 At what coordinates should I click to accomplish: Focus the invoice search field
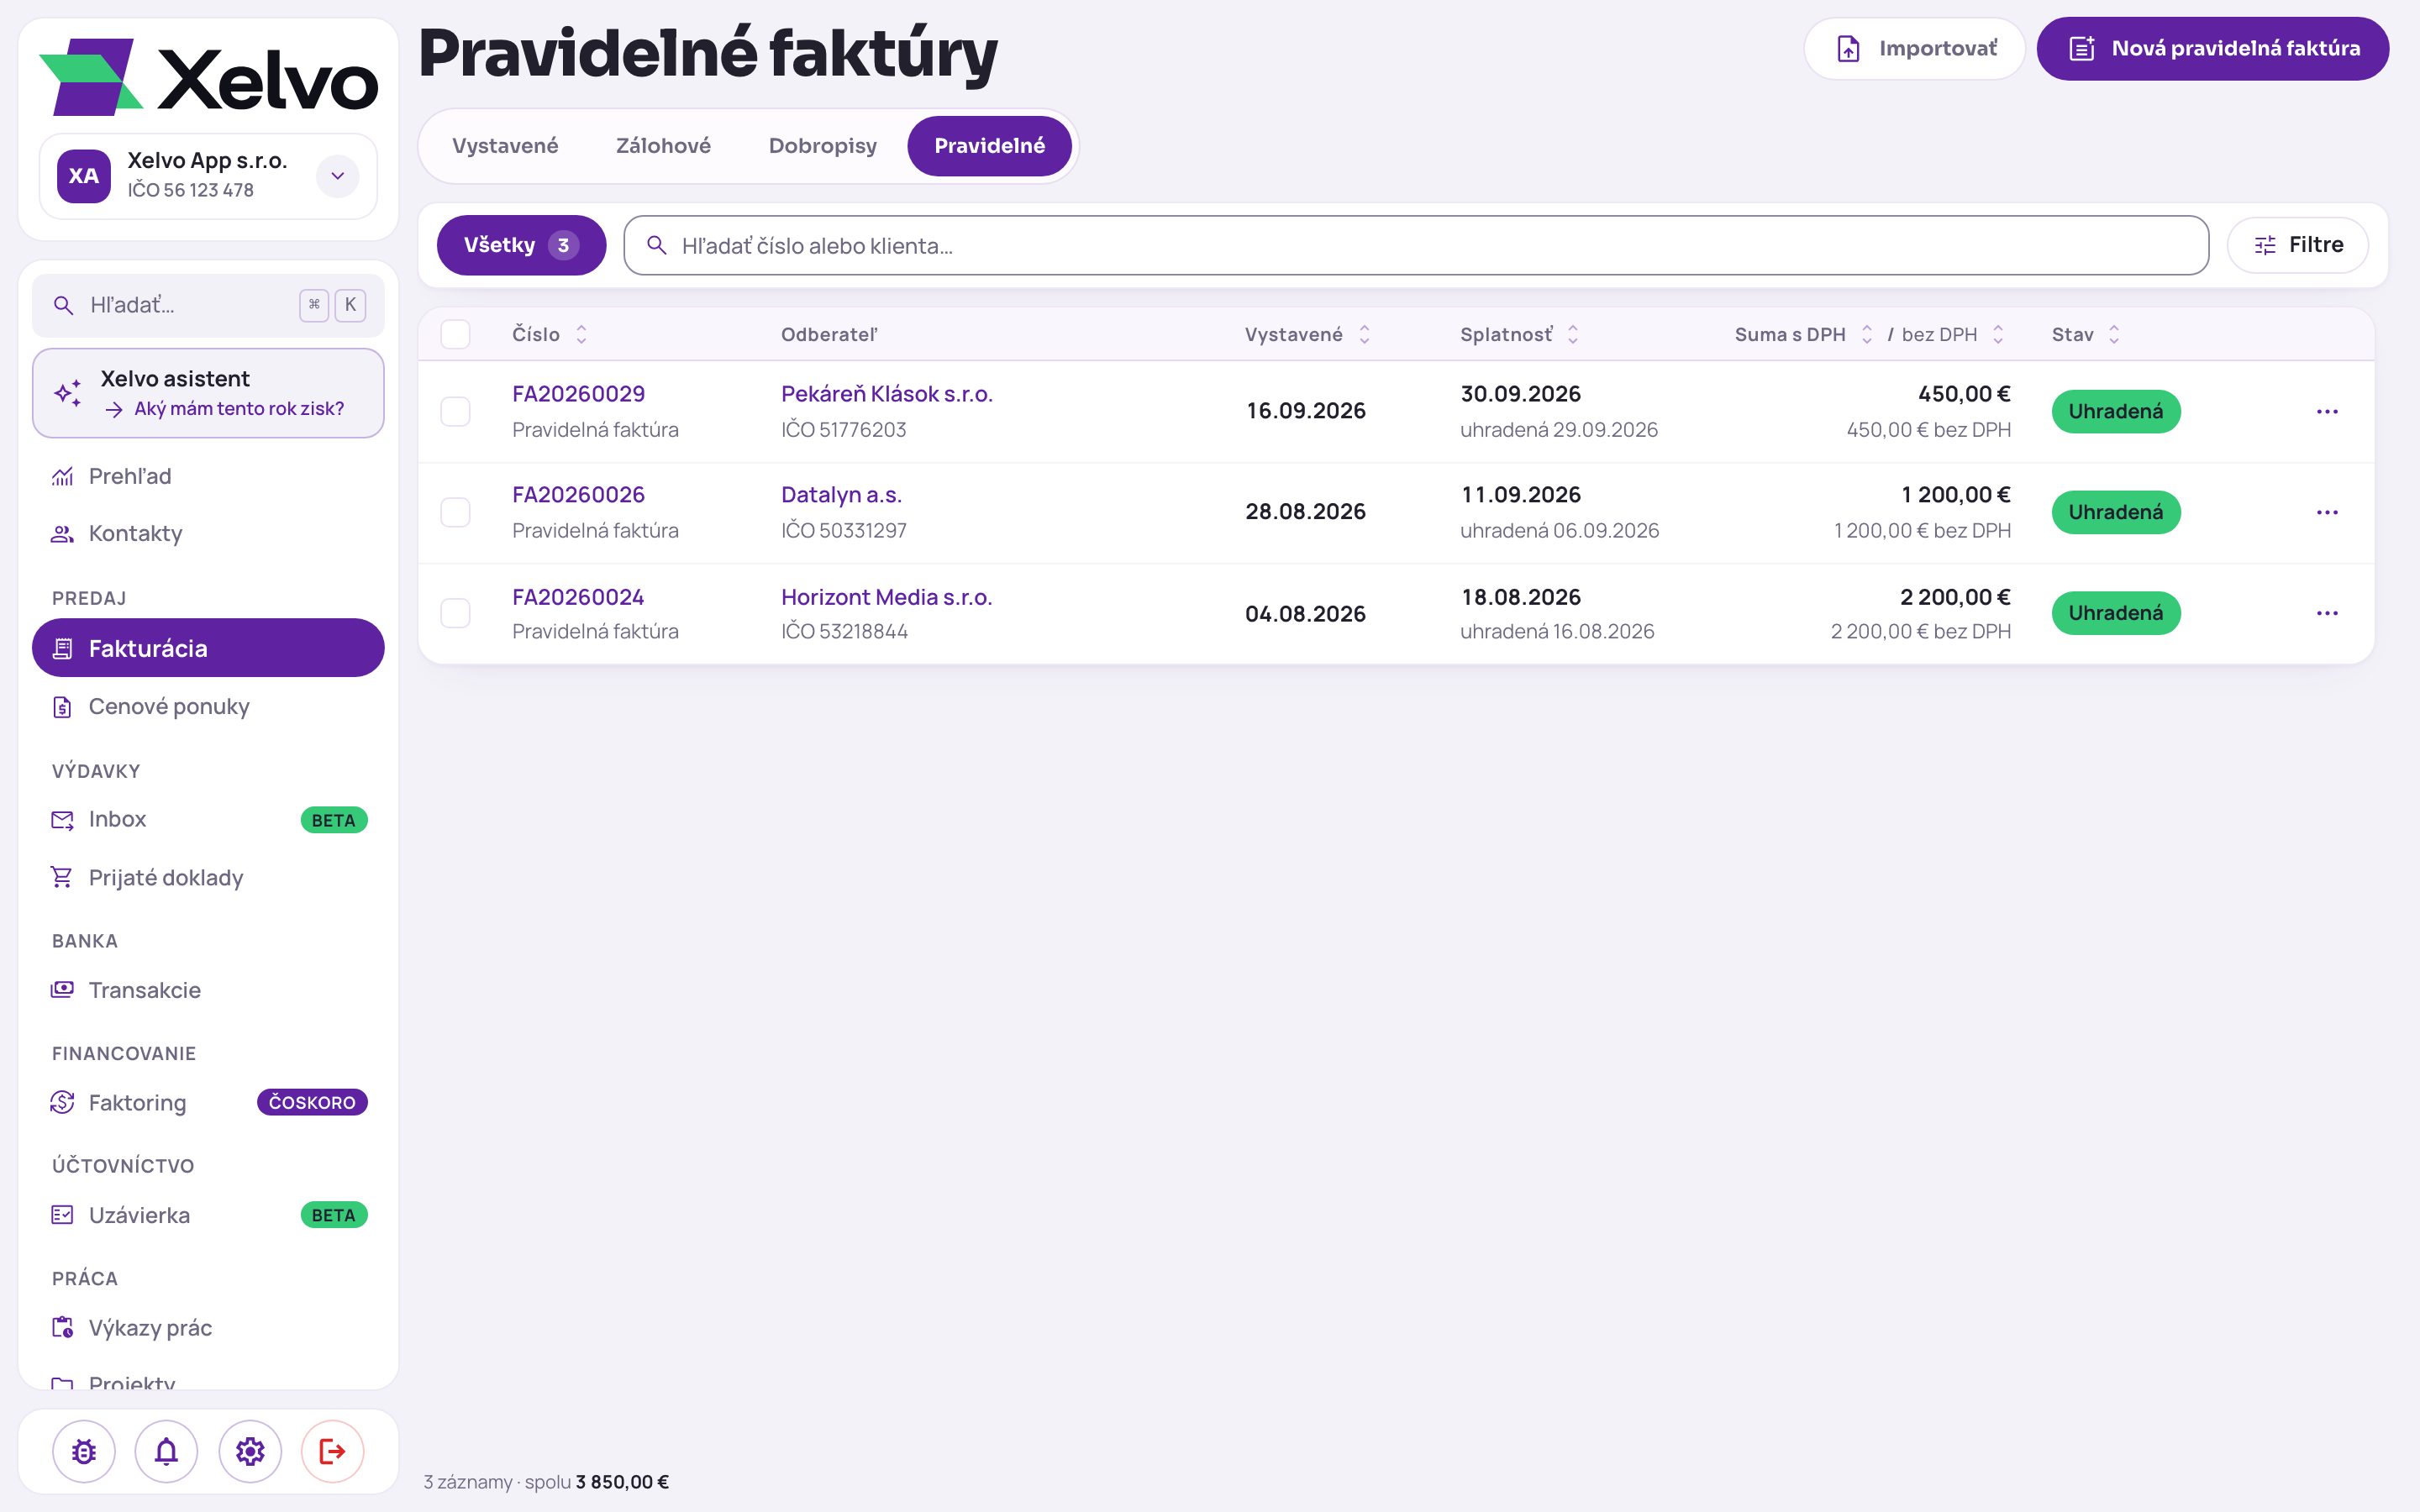tap(1416, 245)
